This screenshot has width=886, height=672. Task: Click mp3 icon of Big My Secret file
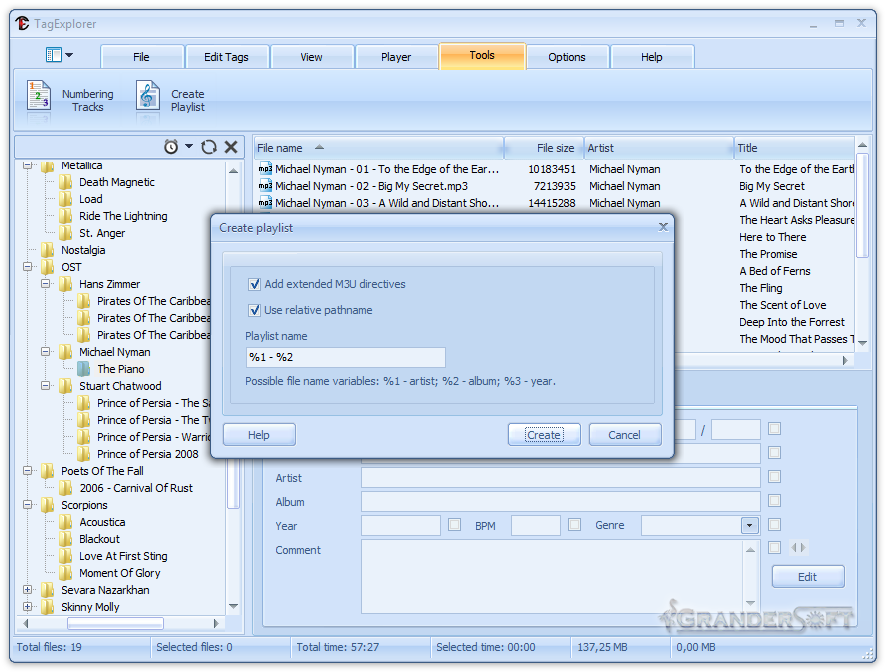click(x=265, y=186)
